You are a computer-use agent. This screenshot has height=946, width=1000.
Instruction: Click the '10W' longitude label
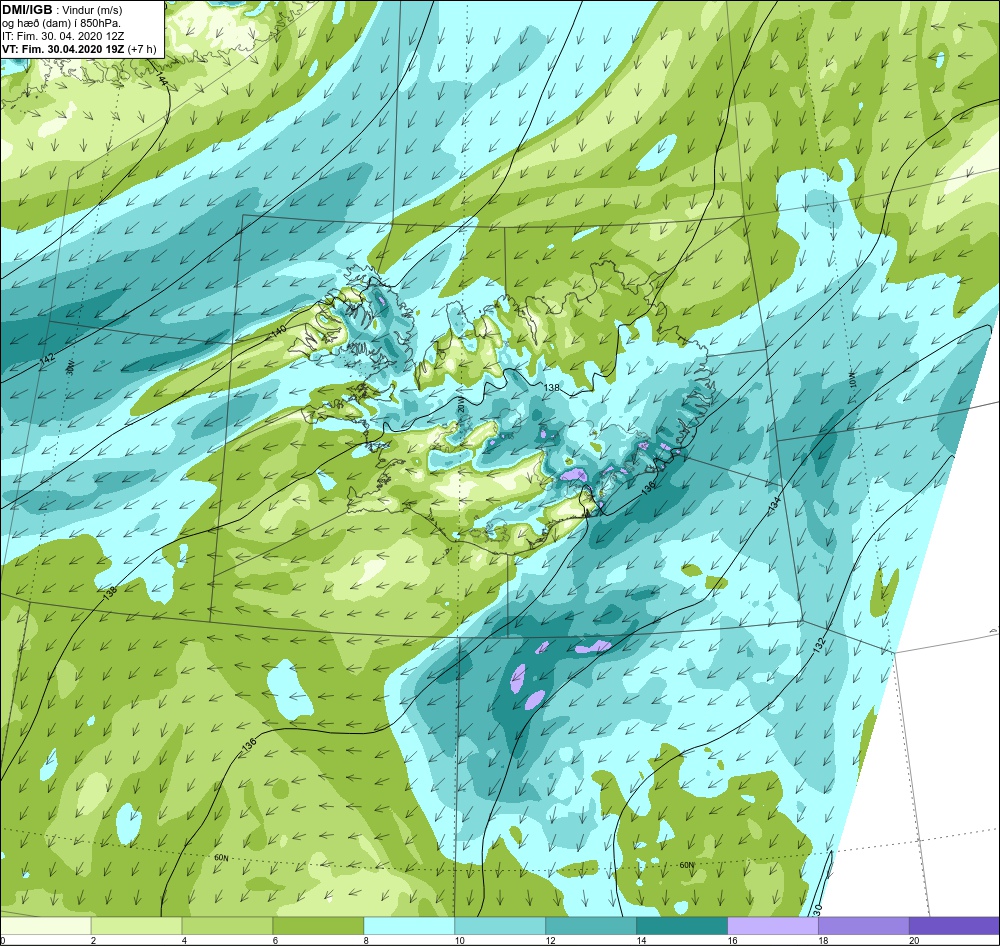851,380
